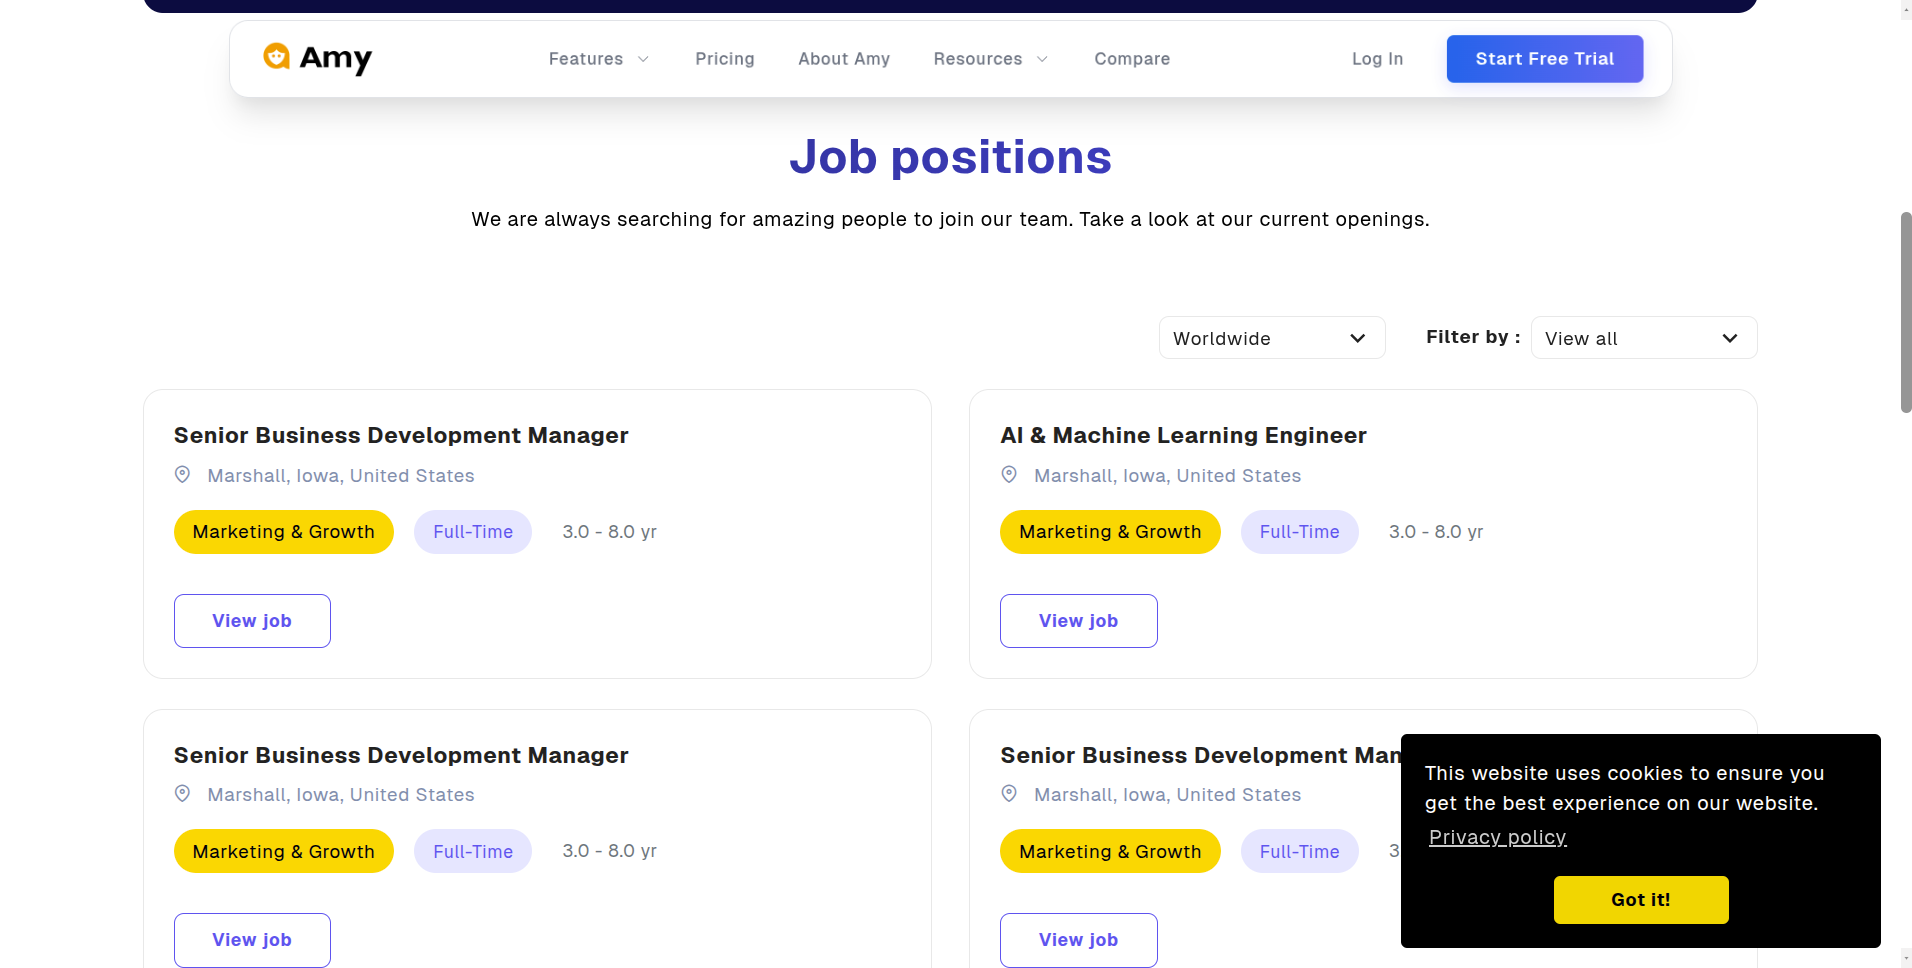The height and width of the screenshot is (968, 1912).
Task: Click the Amy logo icon
Action: [277, 58]
